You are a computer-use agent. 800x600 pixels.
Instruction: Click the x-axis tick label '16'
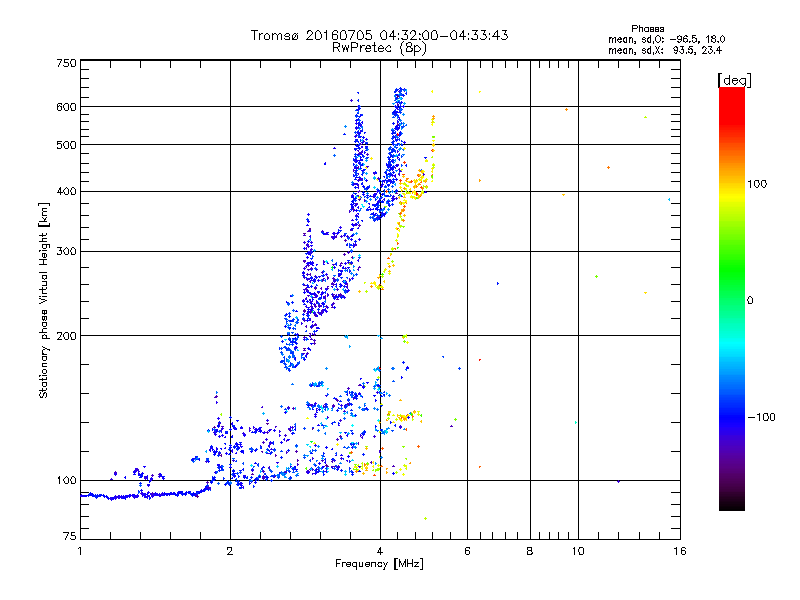(680, 551)
